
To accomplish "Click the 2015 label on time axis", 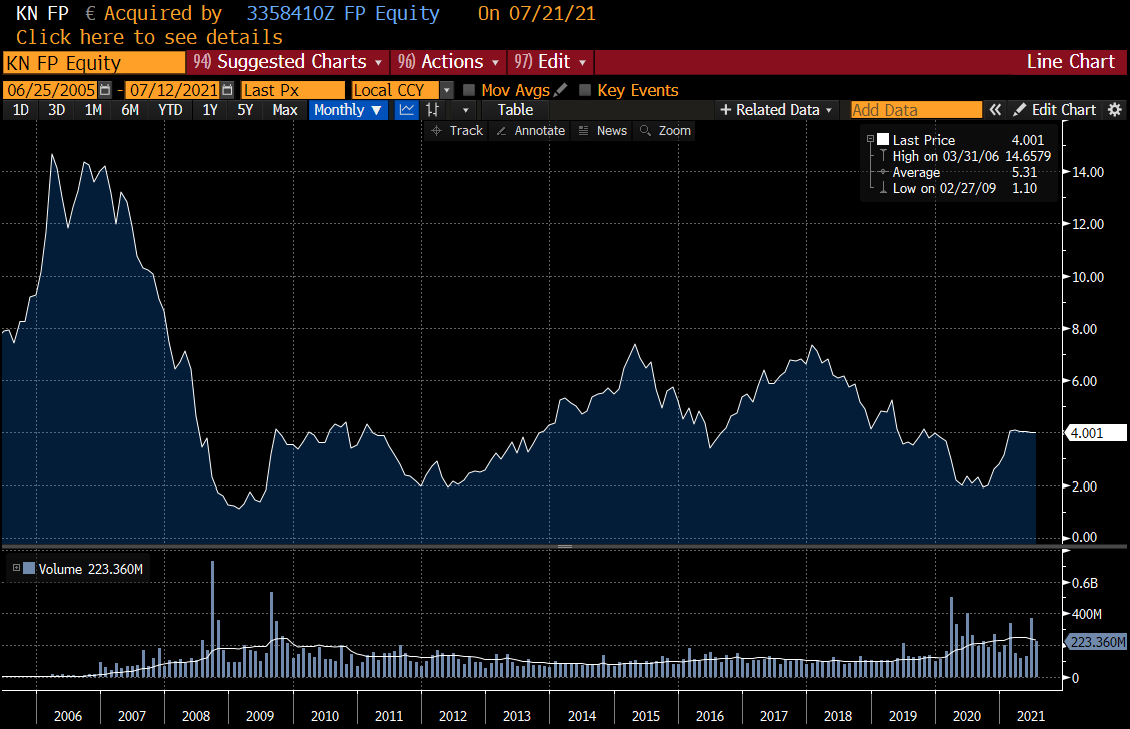I will point(646,716).
